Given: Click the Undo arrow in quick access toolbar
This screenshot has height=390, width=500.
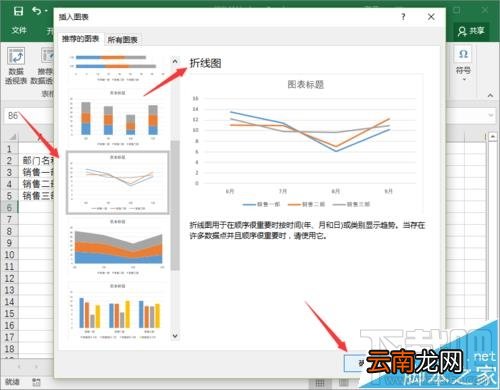Looking at the screenshot, I should click(x=37, y=11).
